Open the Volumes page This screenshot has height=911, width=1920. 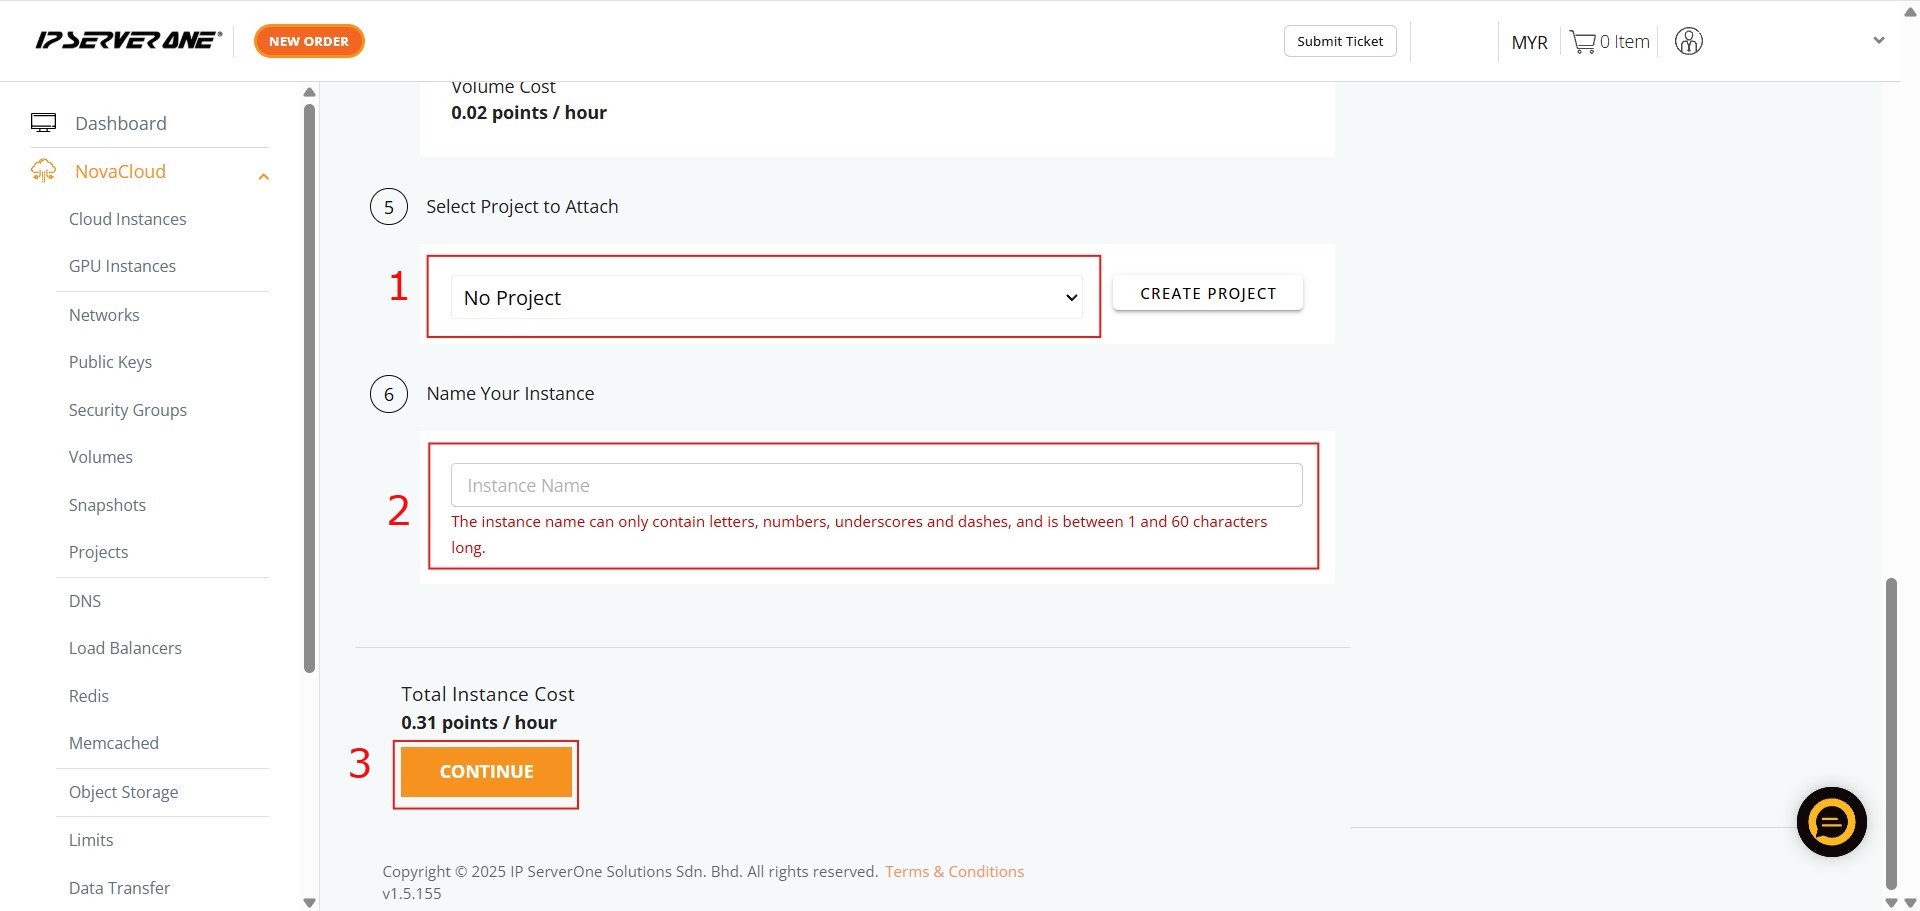[100, 457]
